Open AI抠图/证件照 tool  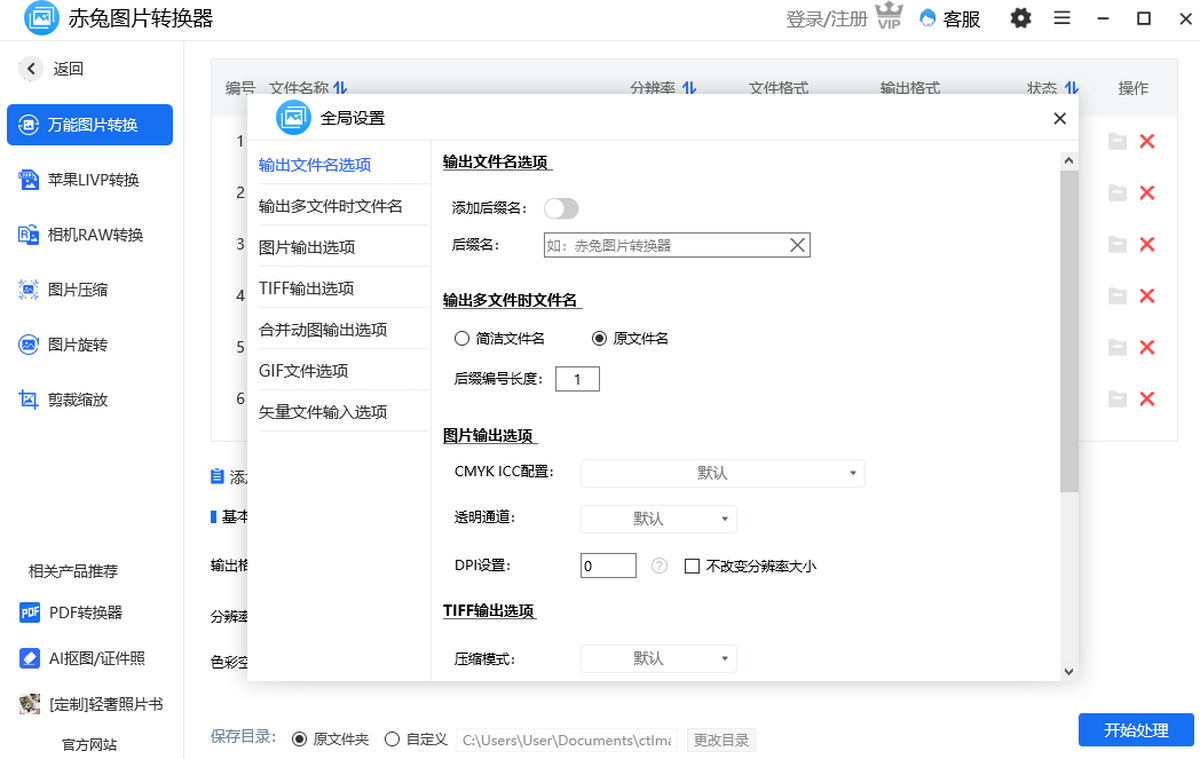[x=90, y=658]
